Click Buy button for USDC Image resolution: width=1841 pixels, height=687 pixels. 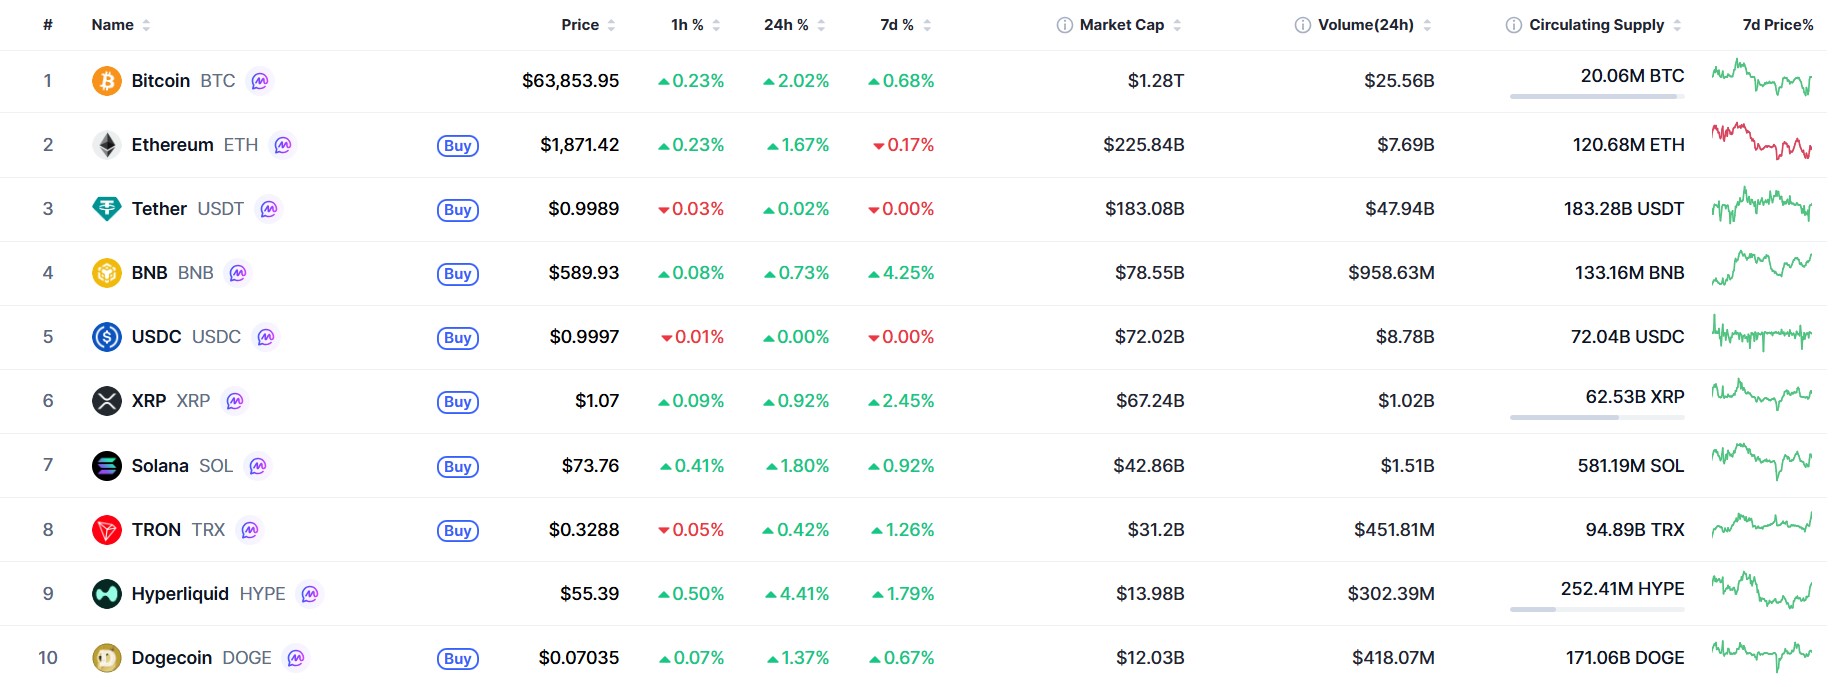[x=458, y=338]
